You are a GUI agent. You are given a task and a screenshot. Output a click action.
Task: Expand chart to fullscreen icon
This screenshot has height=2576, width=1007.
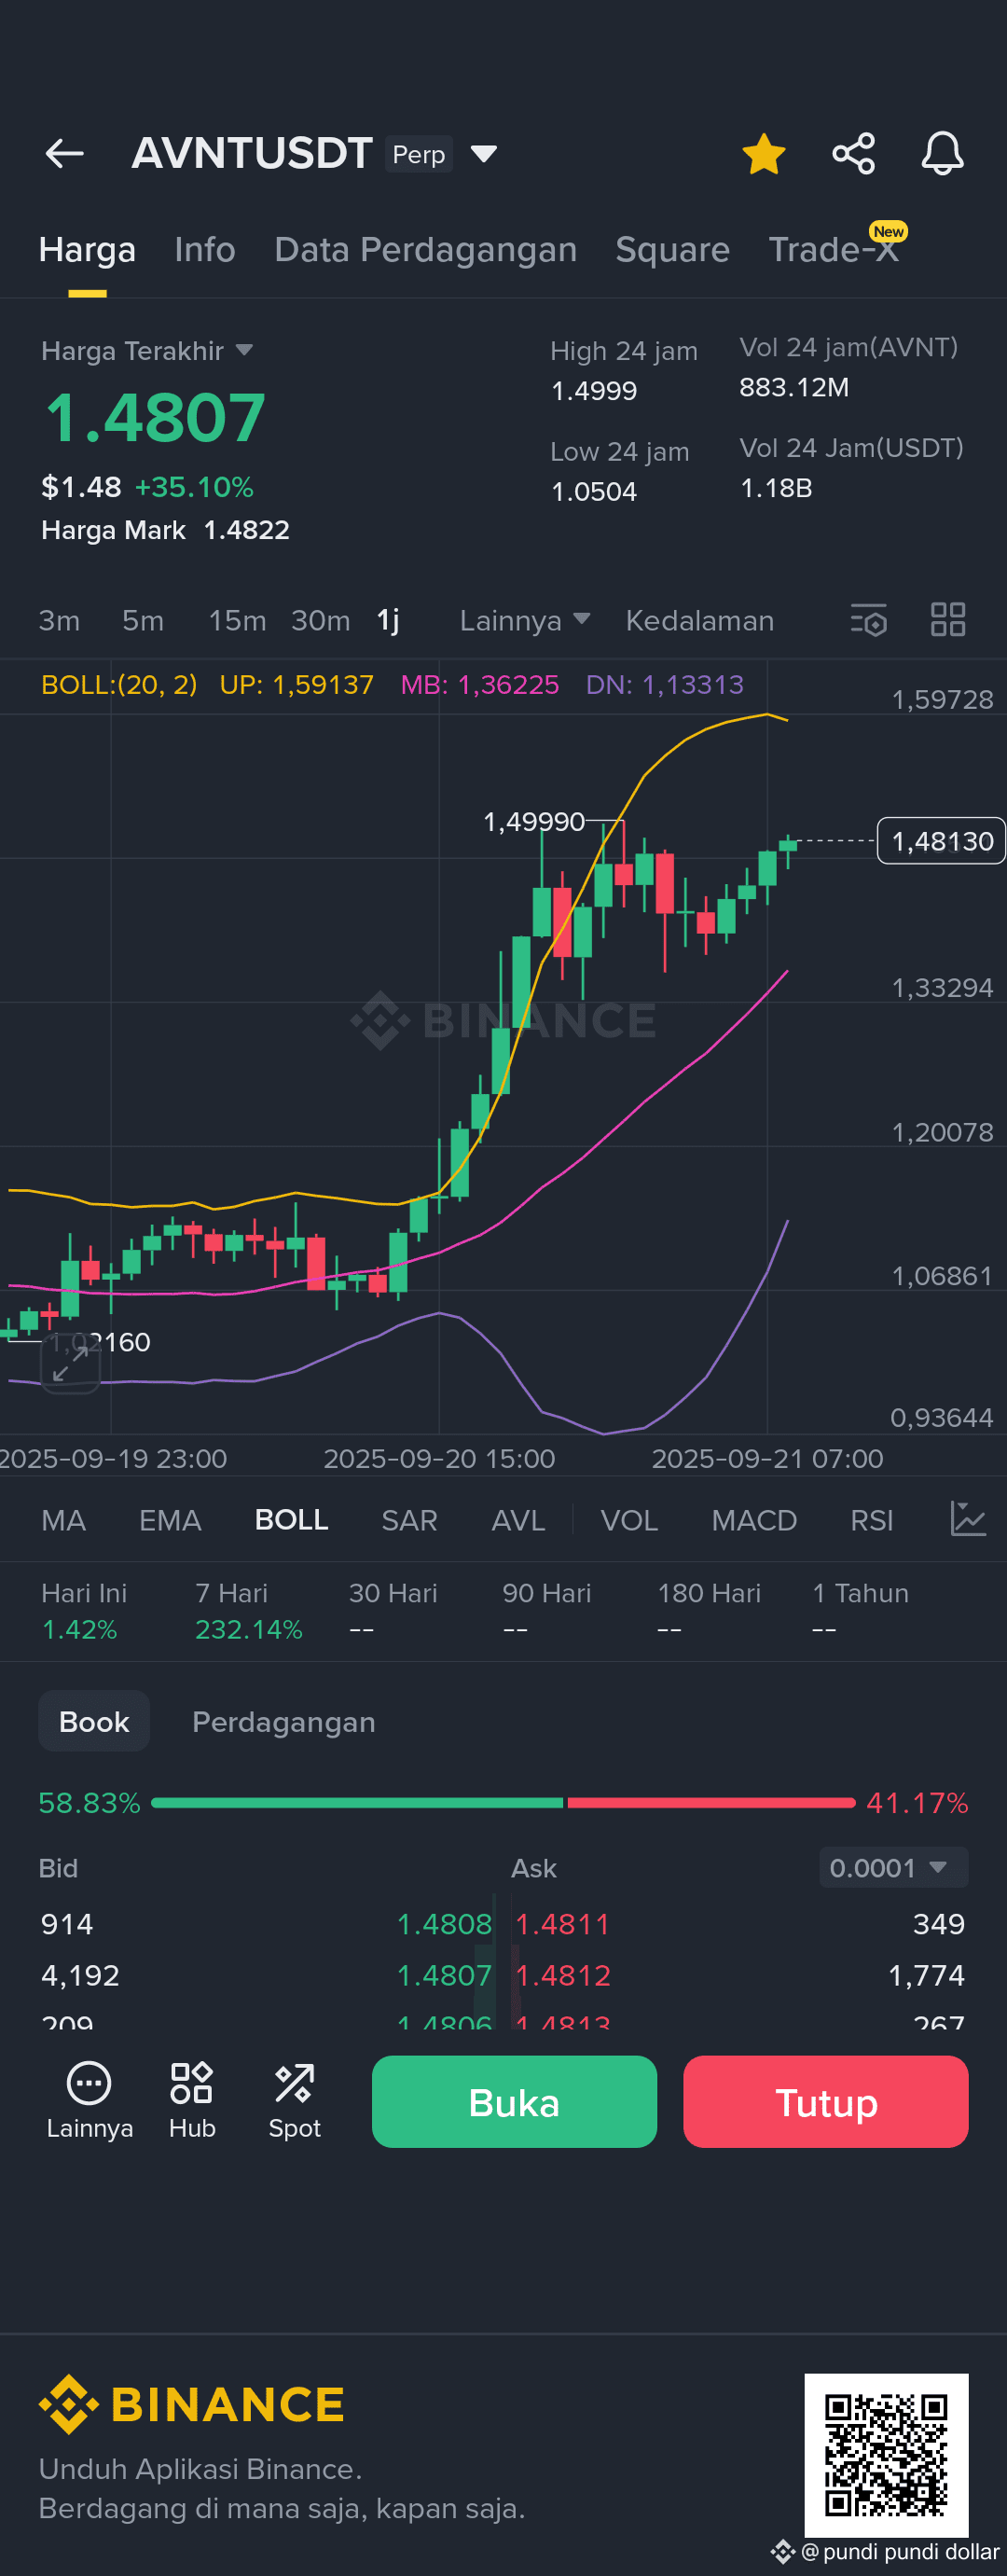coord(70,1364)
